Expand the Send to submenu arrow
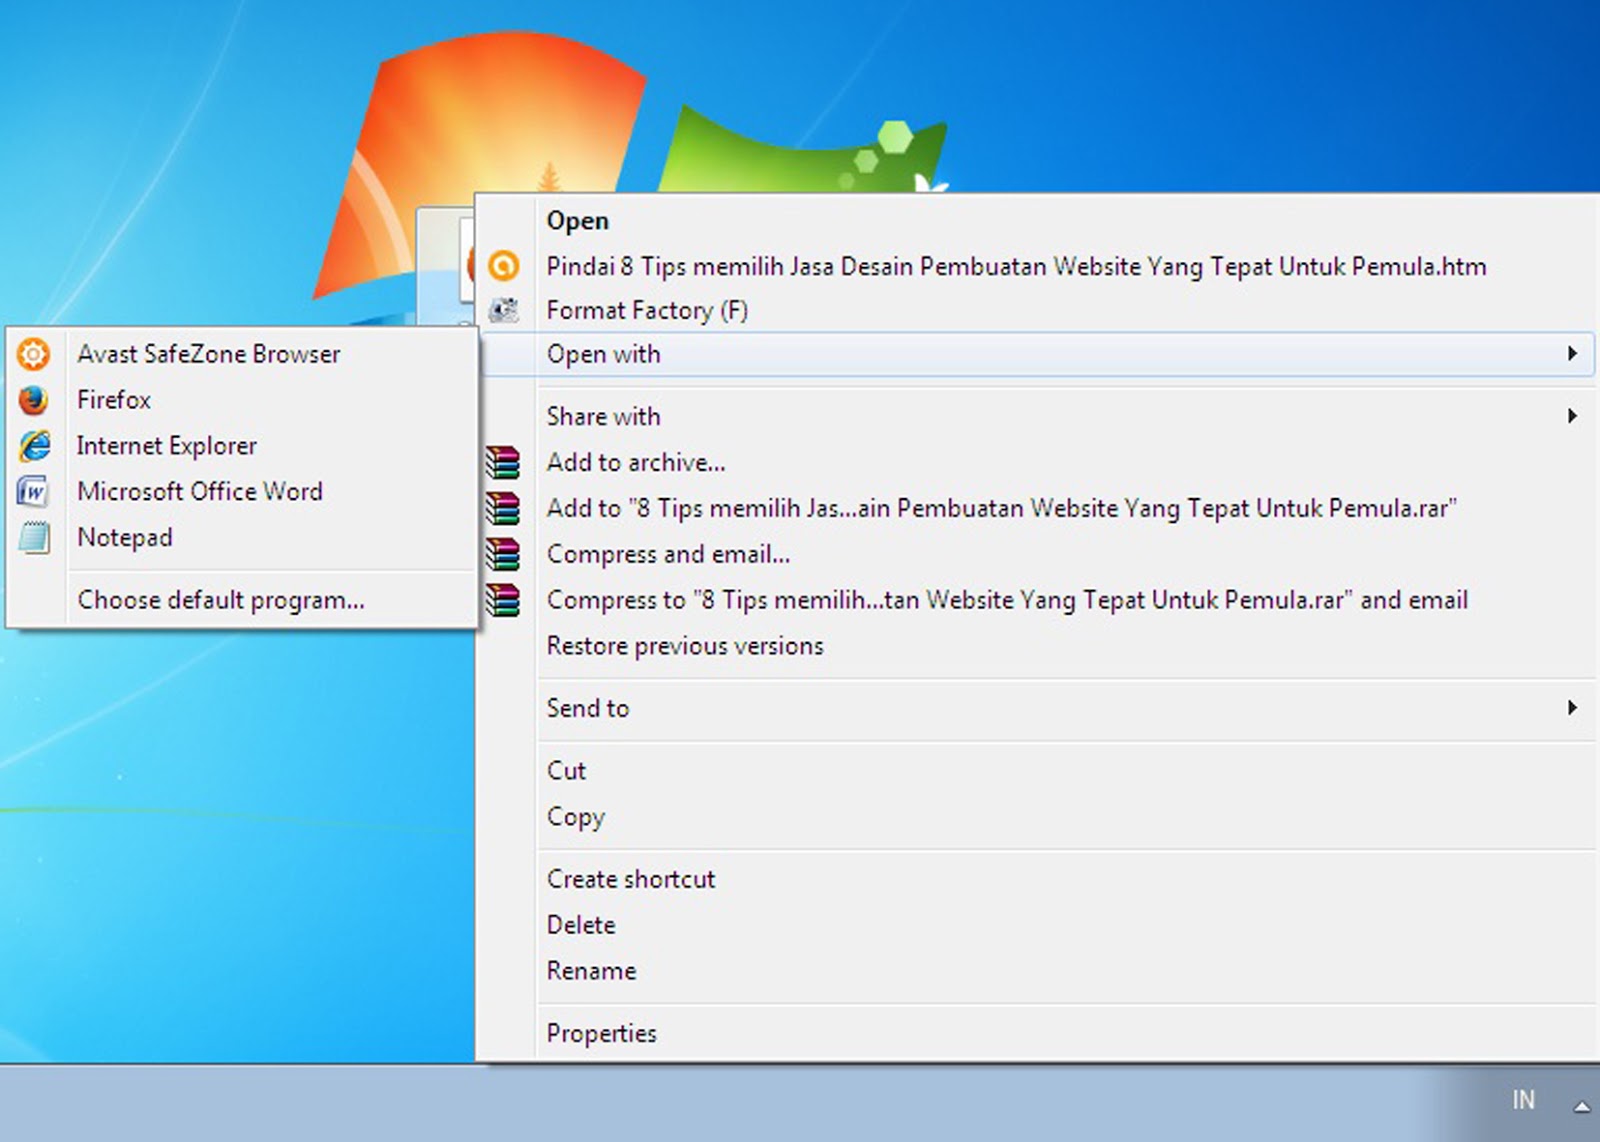The height and width of the screenshot is (1142, 1600). pos(1572,708)
